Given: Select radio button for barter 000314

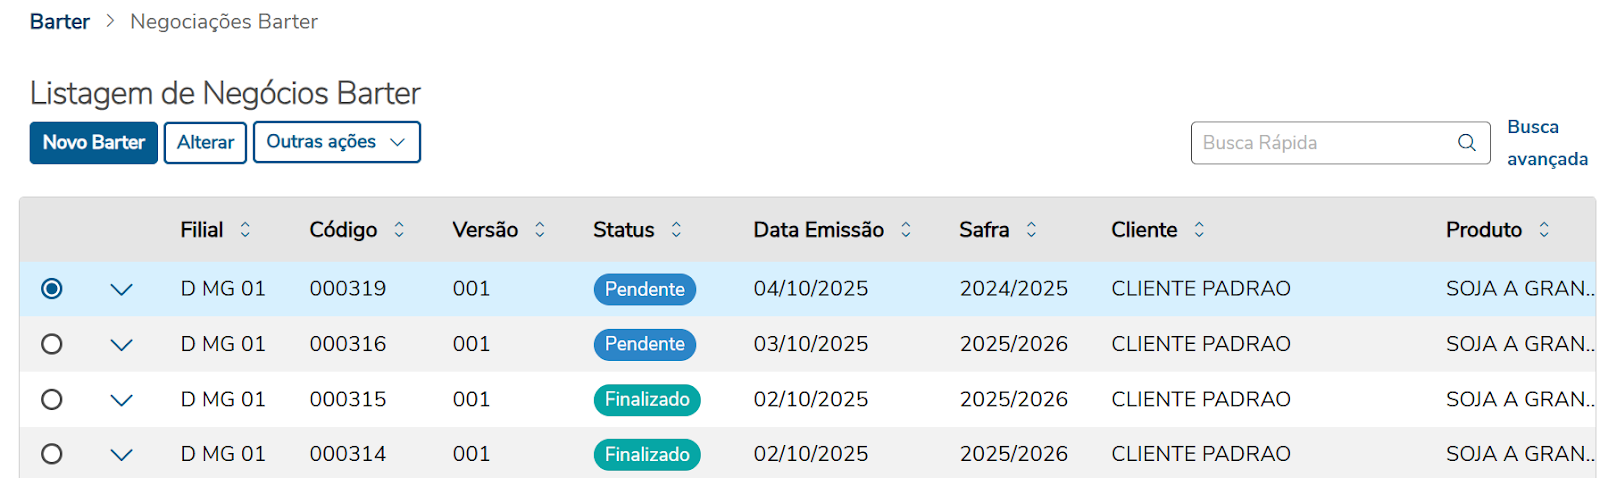Looking at the screenshot, I should pyautogui.click(x=52, y=455).
